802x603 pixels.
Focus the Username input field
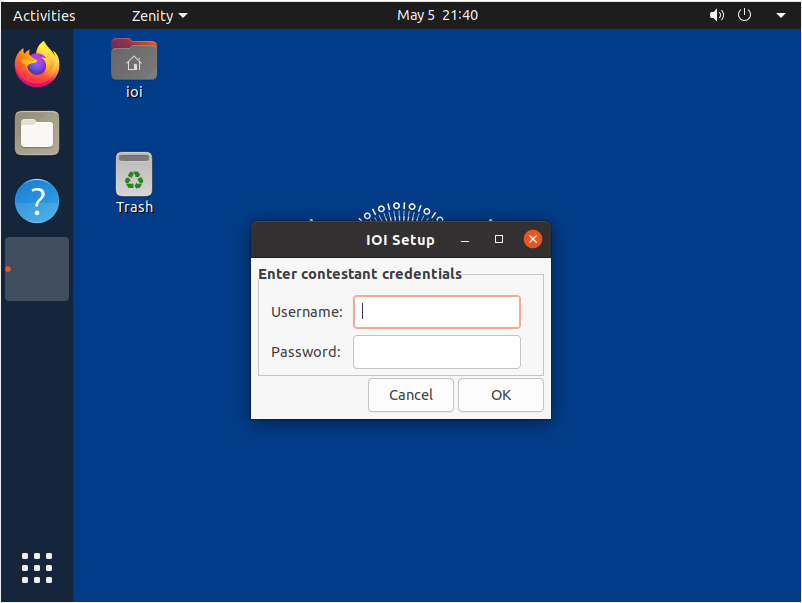click(x=437, y=311)
